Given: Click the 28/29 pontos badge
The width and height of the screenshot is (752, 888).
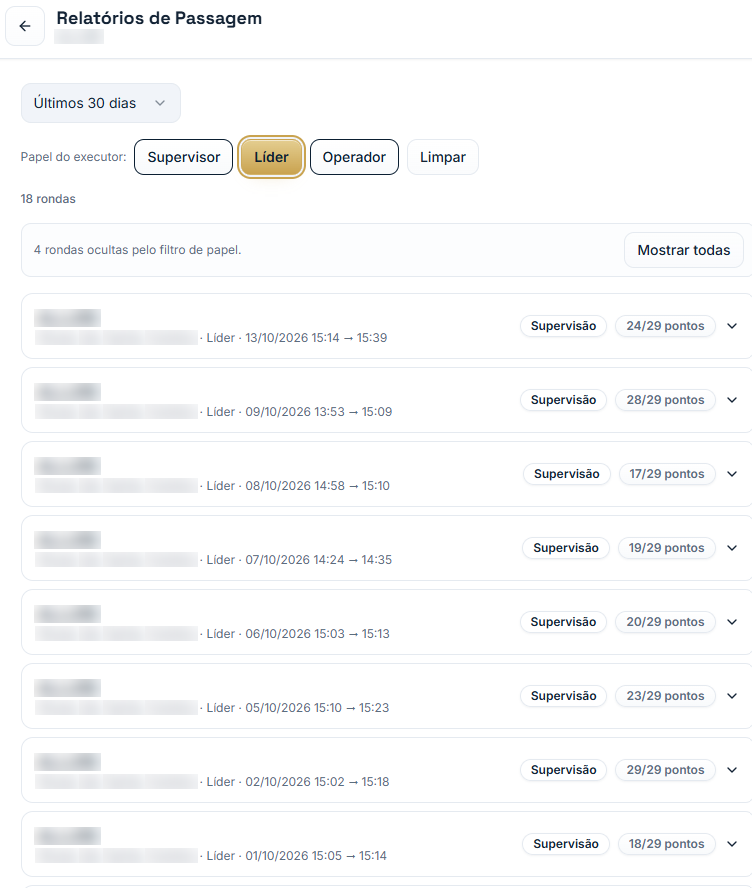Looking at the screenshot, I should 665,400.
